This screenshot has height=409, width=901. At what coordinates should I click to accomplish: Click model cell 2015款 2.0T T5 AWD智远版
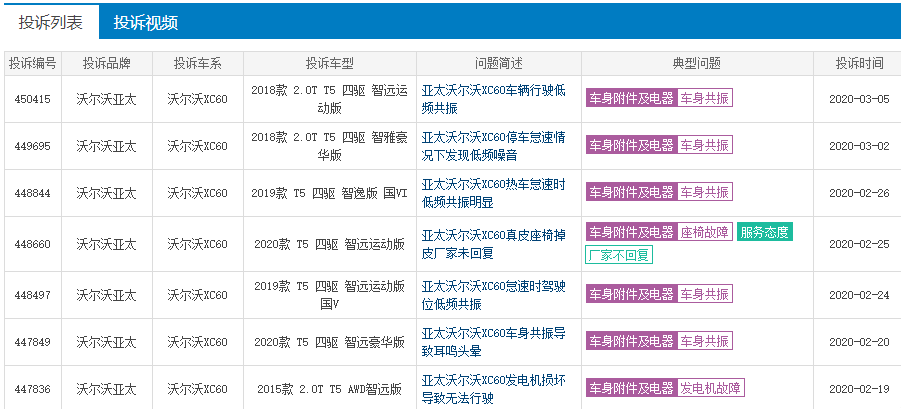click(x=330, y=389)
